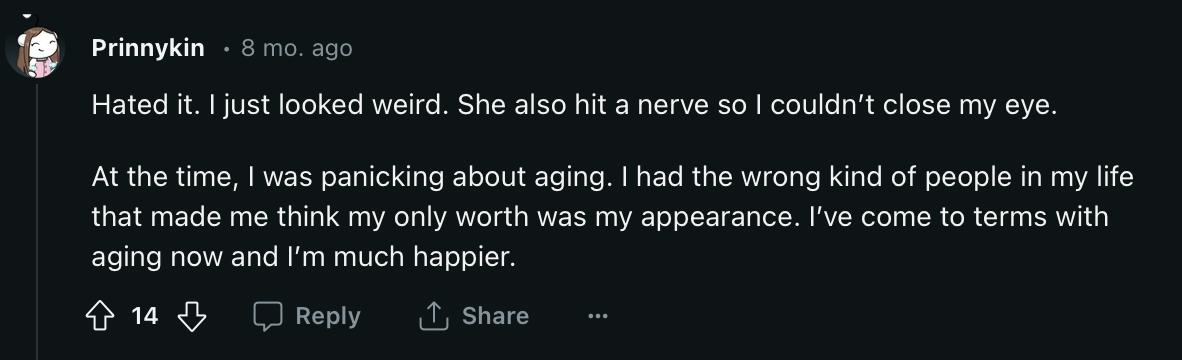Click the speech bubble reply icon
Screen dimensions: 1182x360
coord(268,316)
